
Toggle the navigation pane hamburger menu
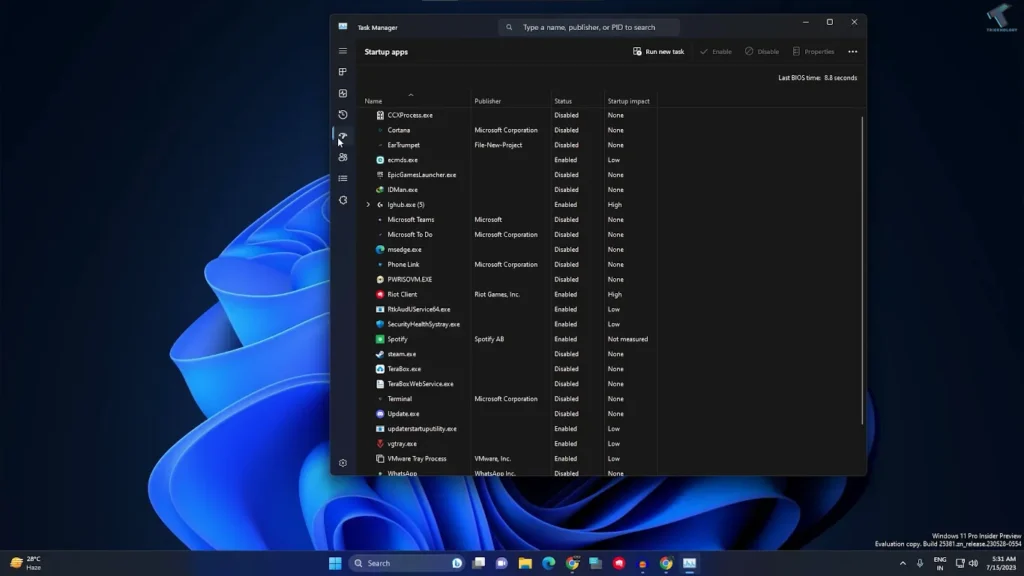click(x=343, y=50)
